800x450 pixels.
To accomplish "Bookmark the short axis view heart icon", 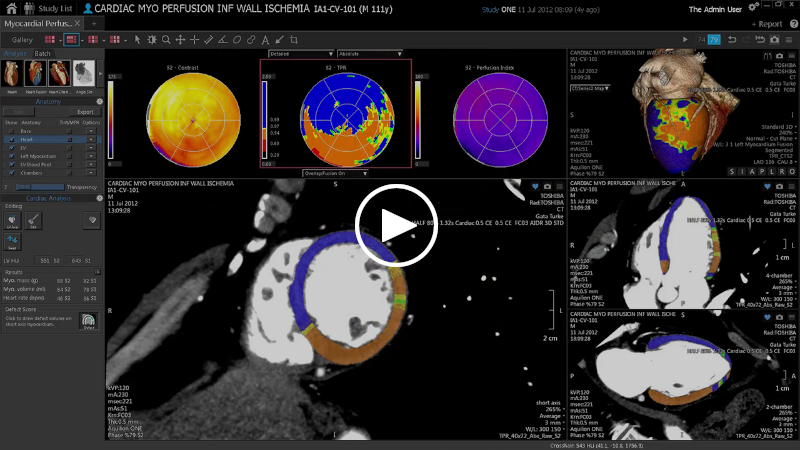I will point(535,187).
